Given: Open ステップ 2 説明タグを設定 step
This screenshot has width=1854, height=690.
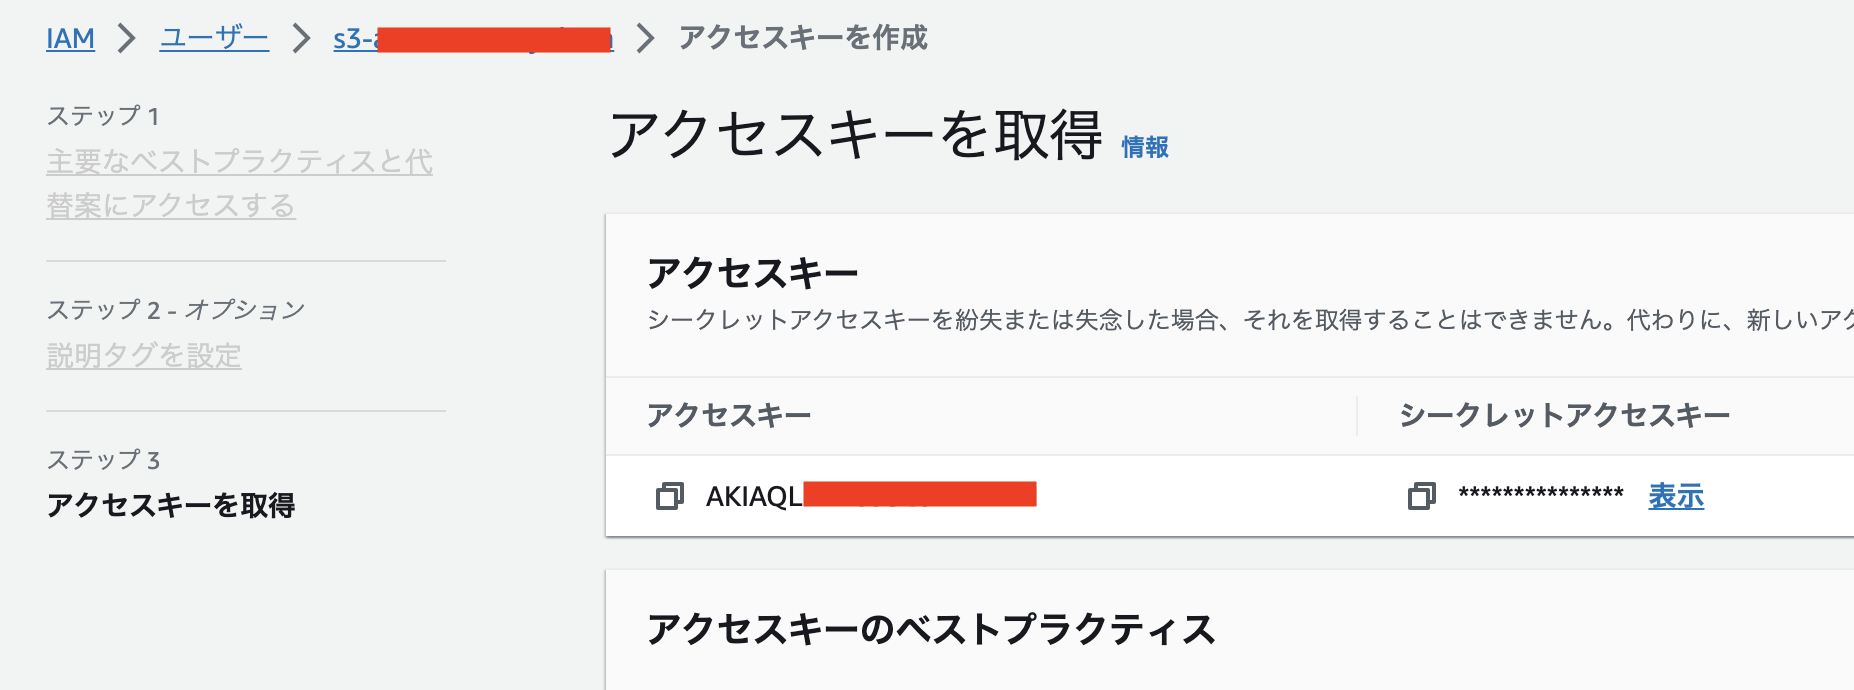Looking at the screenshot, I should [144, 356].
